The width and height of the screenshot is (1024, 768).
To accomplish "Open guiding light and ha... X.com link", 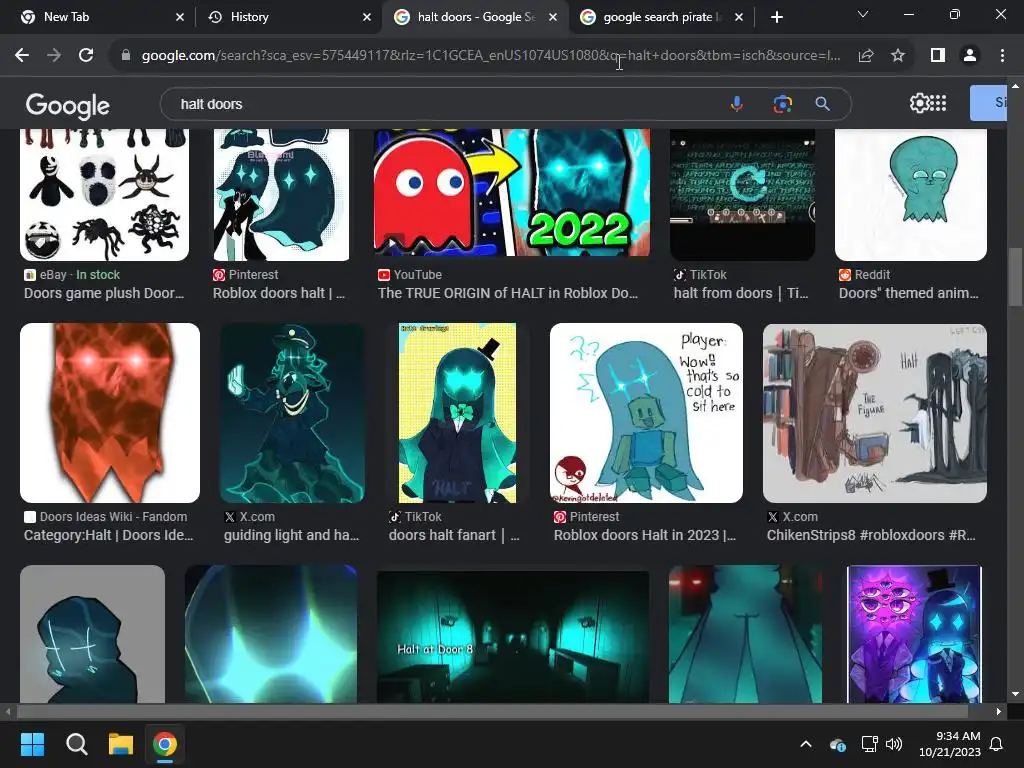I will pos(291,536).
